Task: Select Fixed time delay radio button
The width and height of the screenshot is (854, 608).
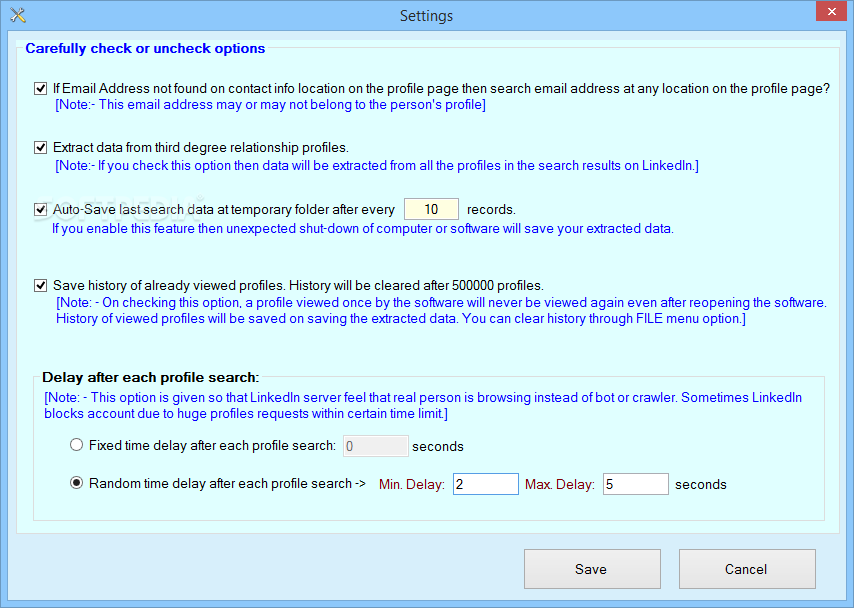Action: 76,445
